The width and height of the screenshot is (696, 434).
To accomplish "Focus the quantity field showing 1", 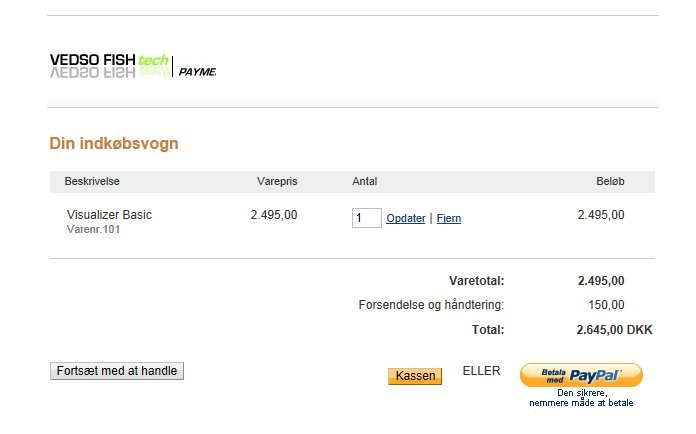I will tap(367, 218).
